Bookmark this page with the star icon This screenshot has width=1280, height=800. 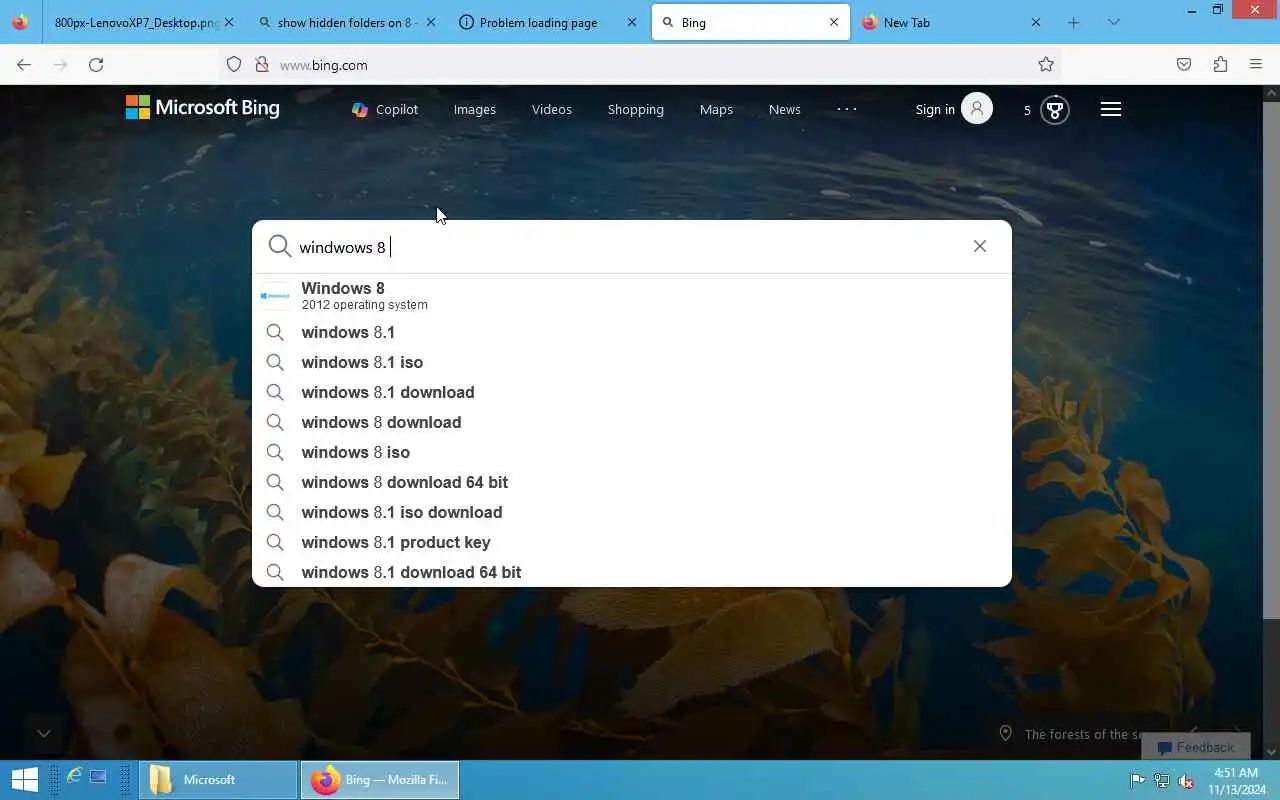pyautogui.click(x=1046, y=65)
